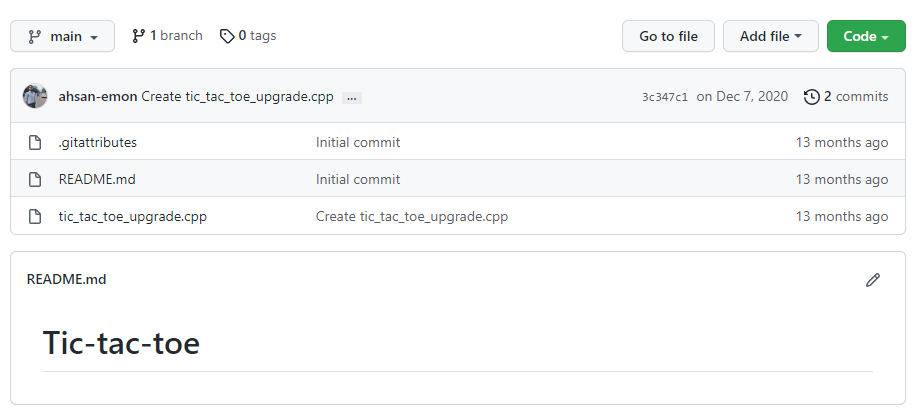Screen dimensions: 916x419
Task: Click the file icon beside README.md row
Action: (x=35, y=180)
